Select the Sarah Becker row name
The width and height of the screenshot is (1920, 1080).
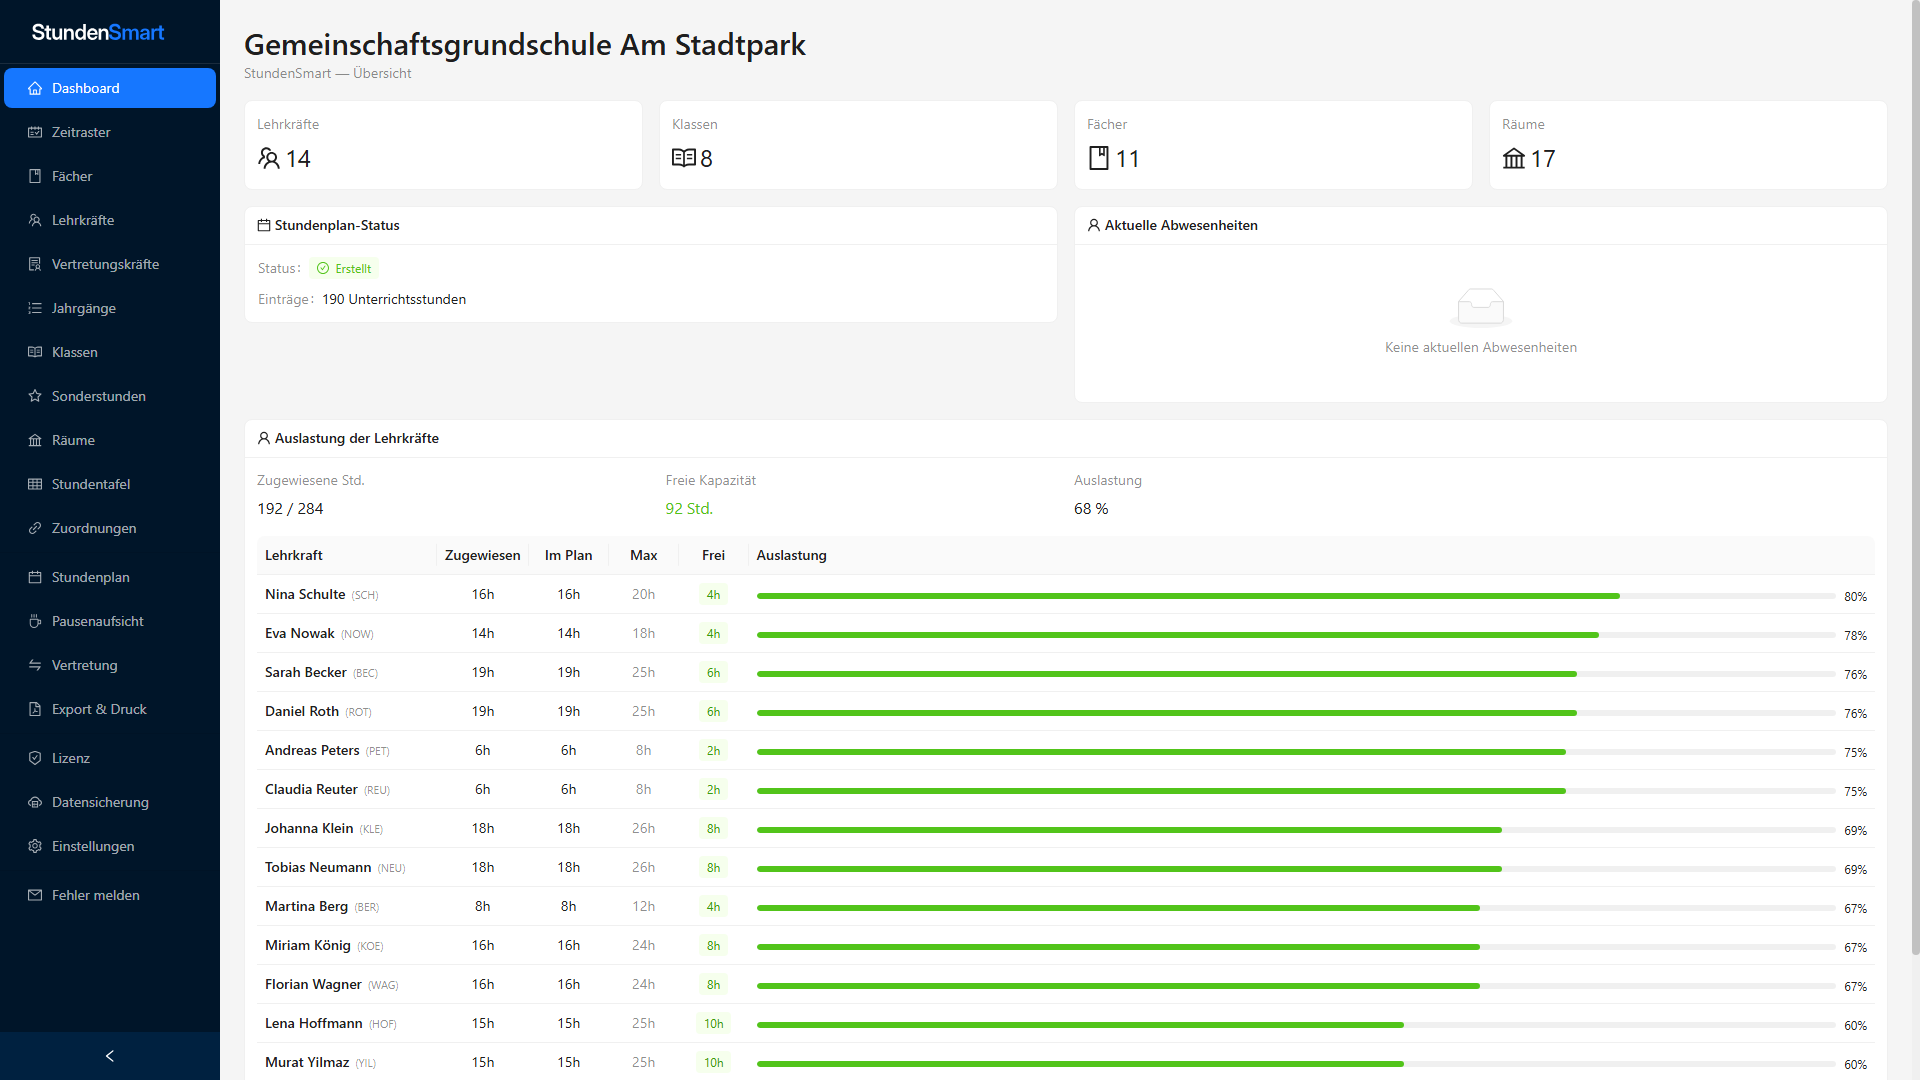tap(306, 672)
